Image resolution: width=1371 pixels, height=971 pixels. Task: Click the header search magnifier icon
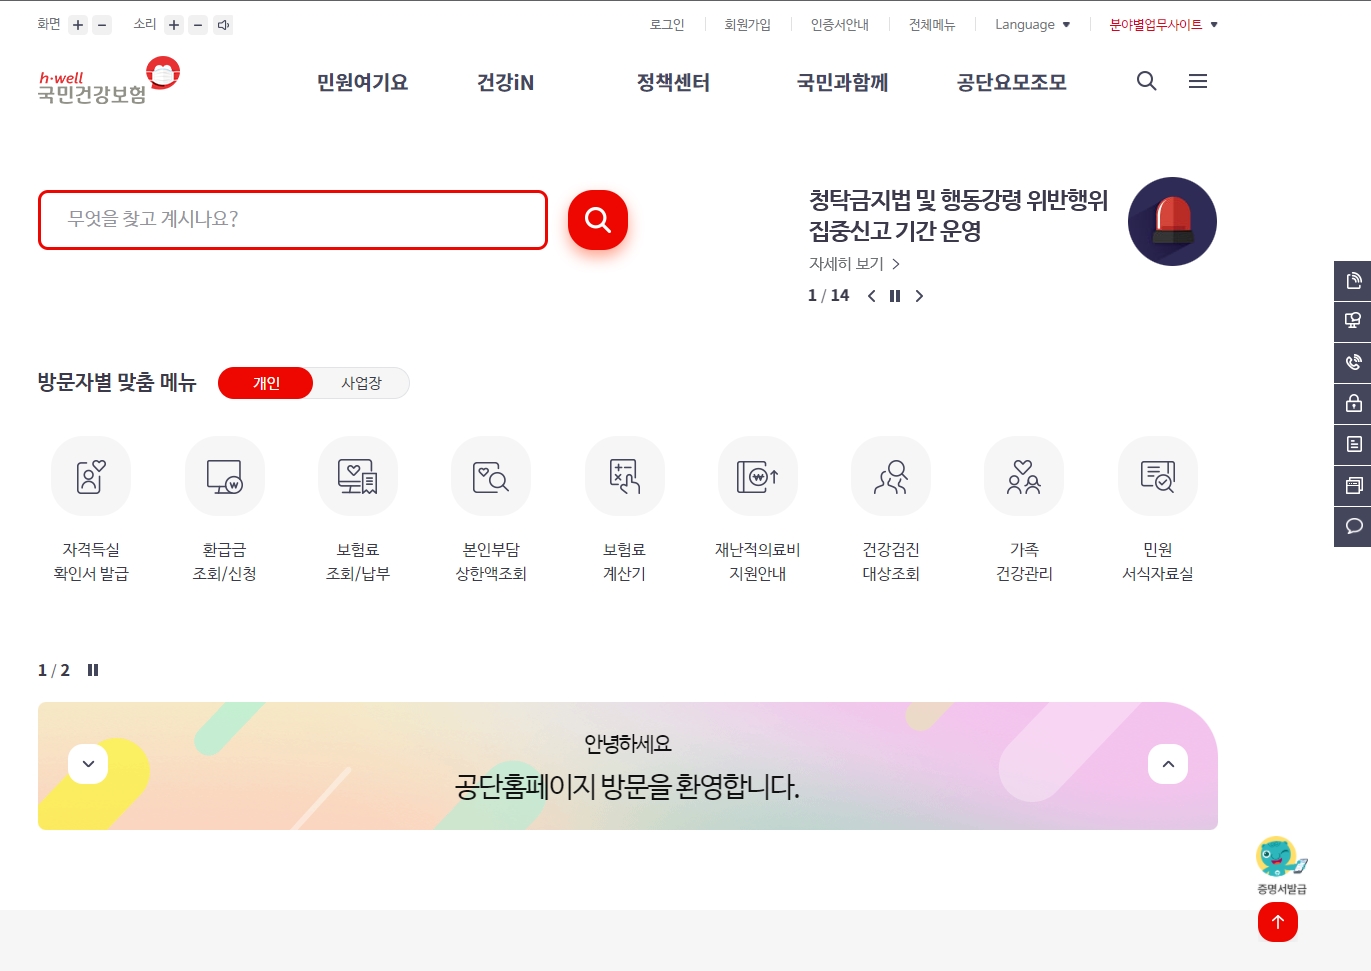click(x=1147, y=81)
